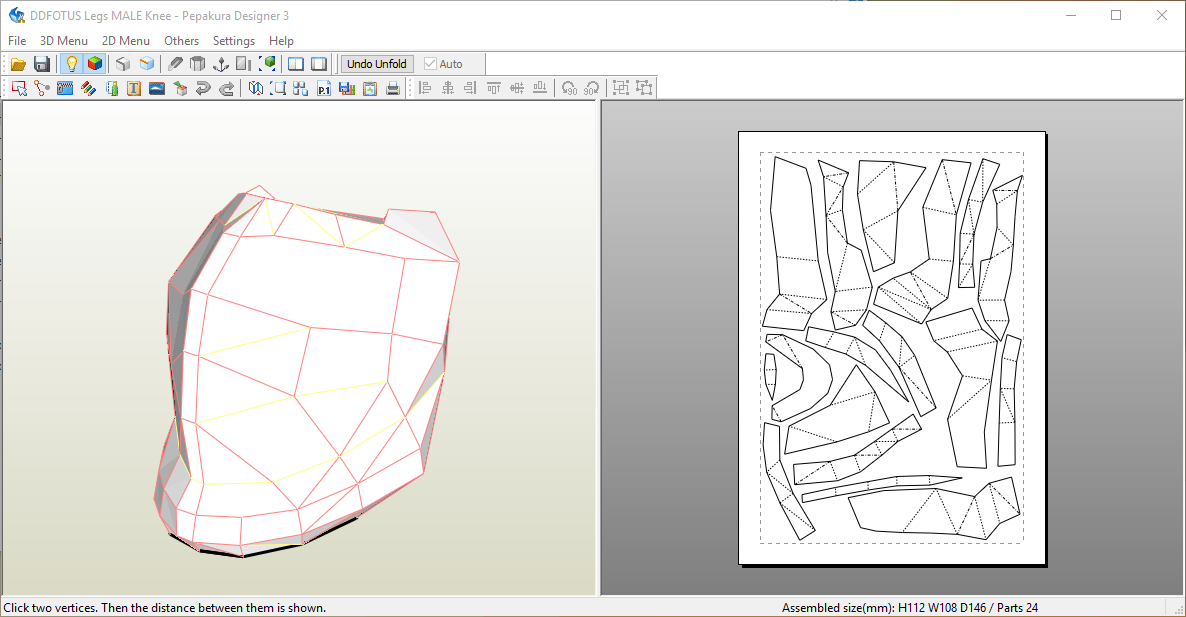Select the Input Text tool
The width and height of the screenshot is (1186, 617).
pos(134,88)
